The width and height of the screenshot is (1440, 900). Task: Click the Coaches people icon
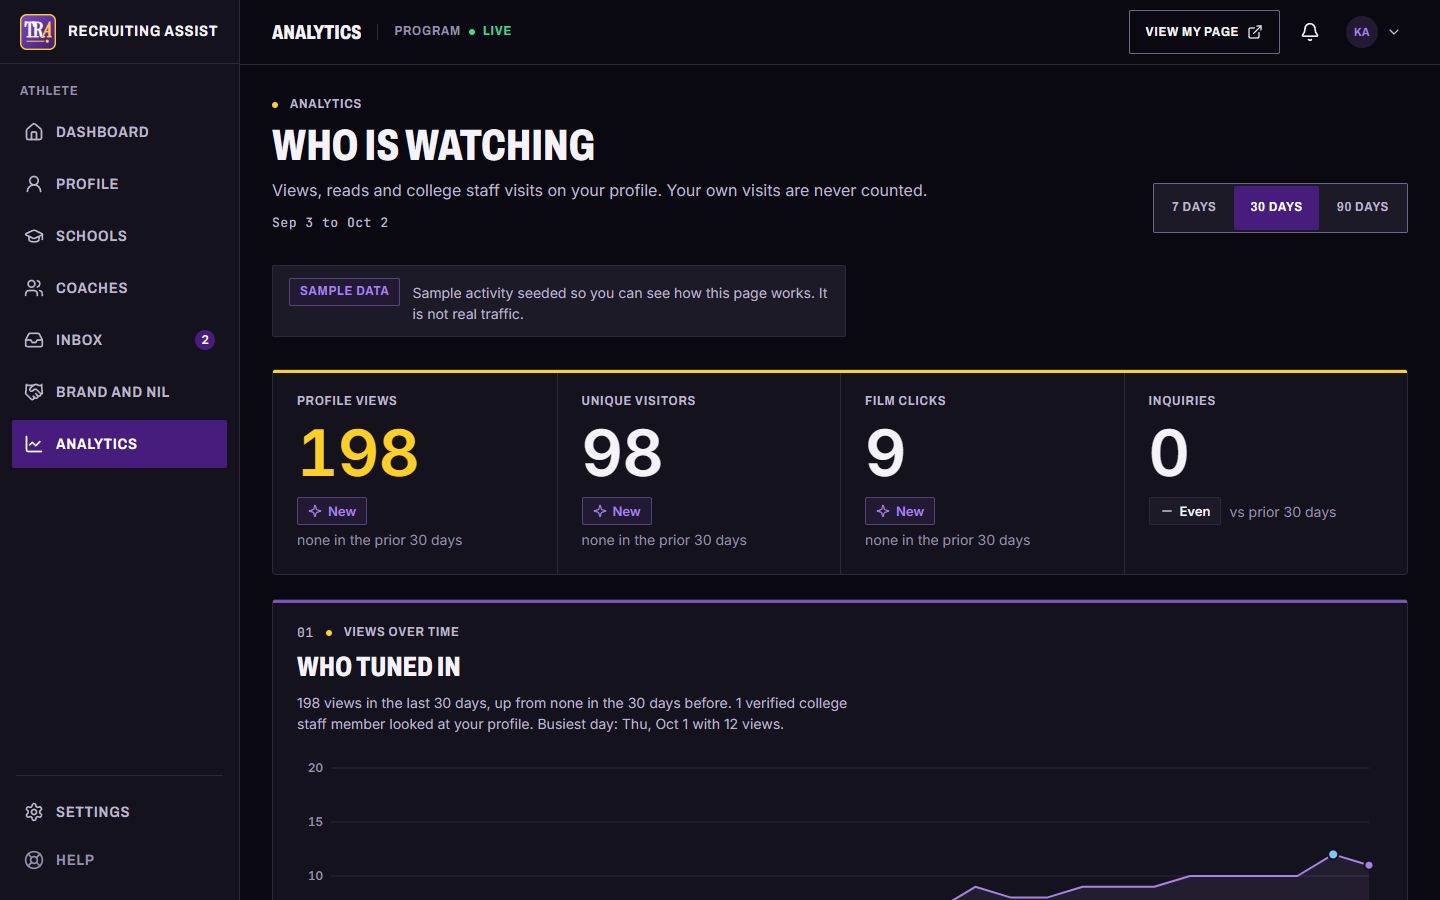tap(34, 288)
